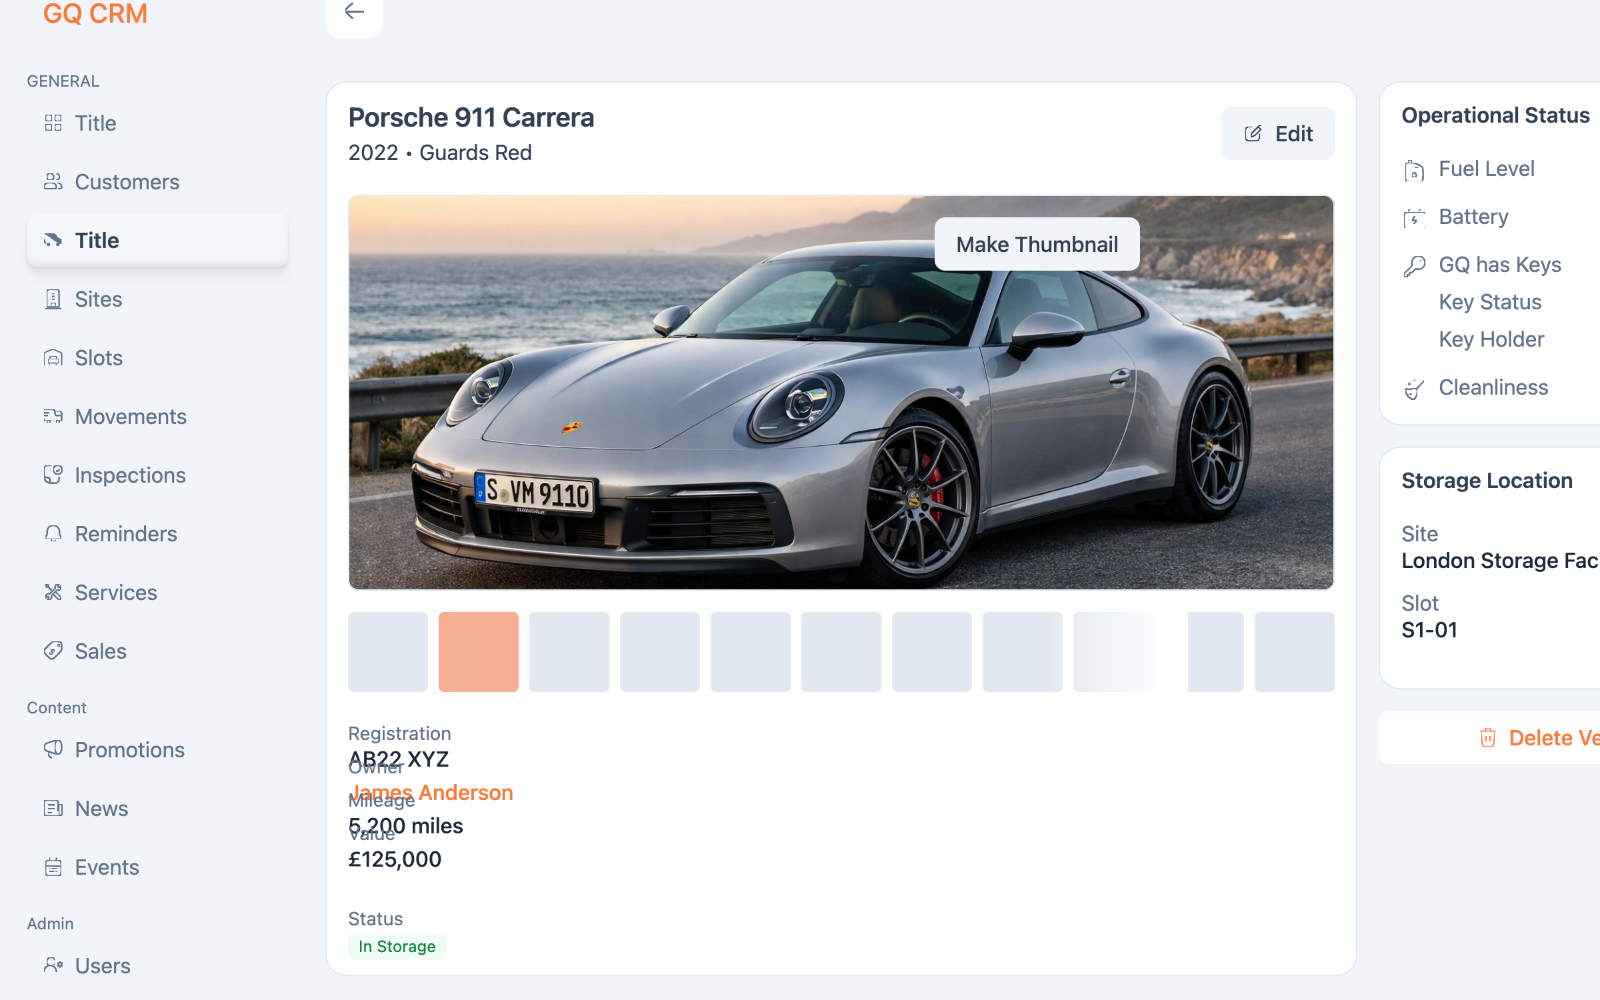Click the Events calendar icon
Image resolution: width=1600 pixels, height=1000 pixels.
tap(53, 867)
